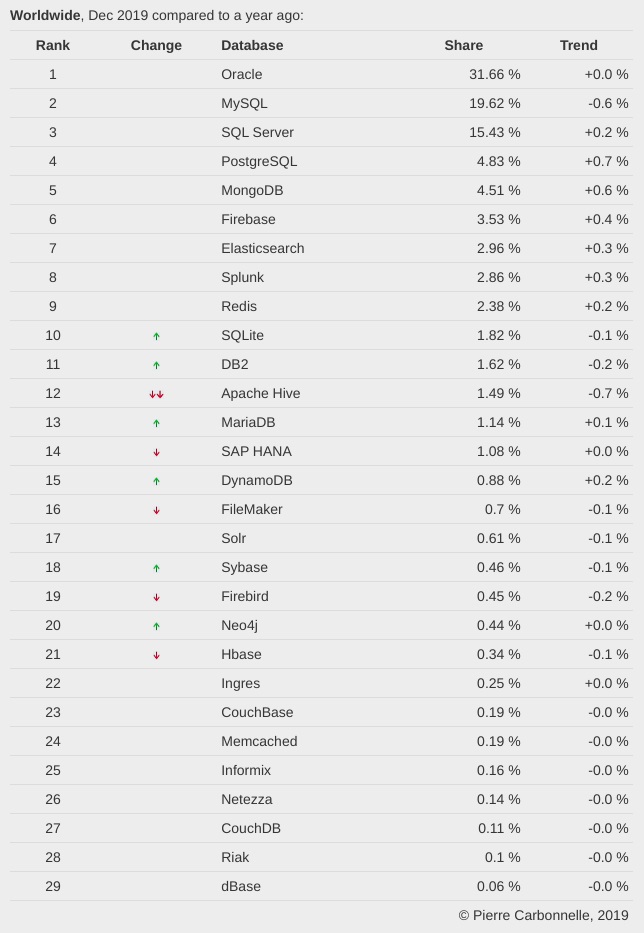The image size is (644, 933).
Task: Click the Share column header
Action: coord(463,45)
